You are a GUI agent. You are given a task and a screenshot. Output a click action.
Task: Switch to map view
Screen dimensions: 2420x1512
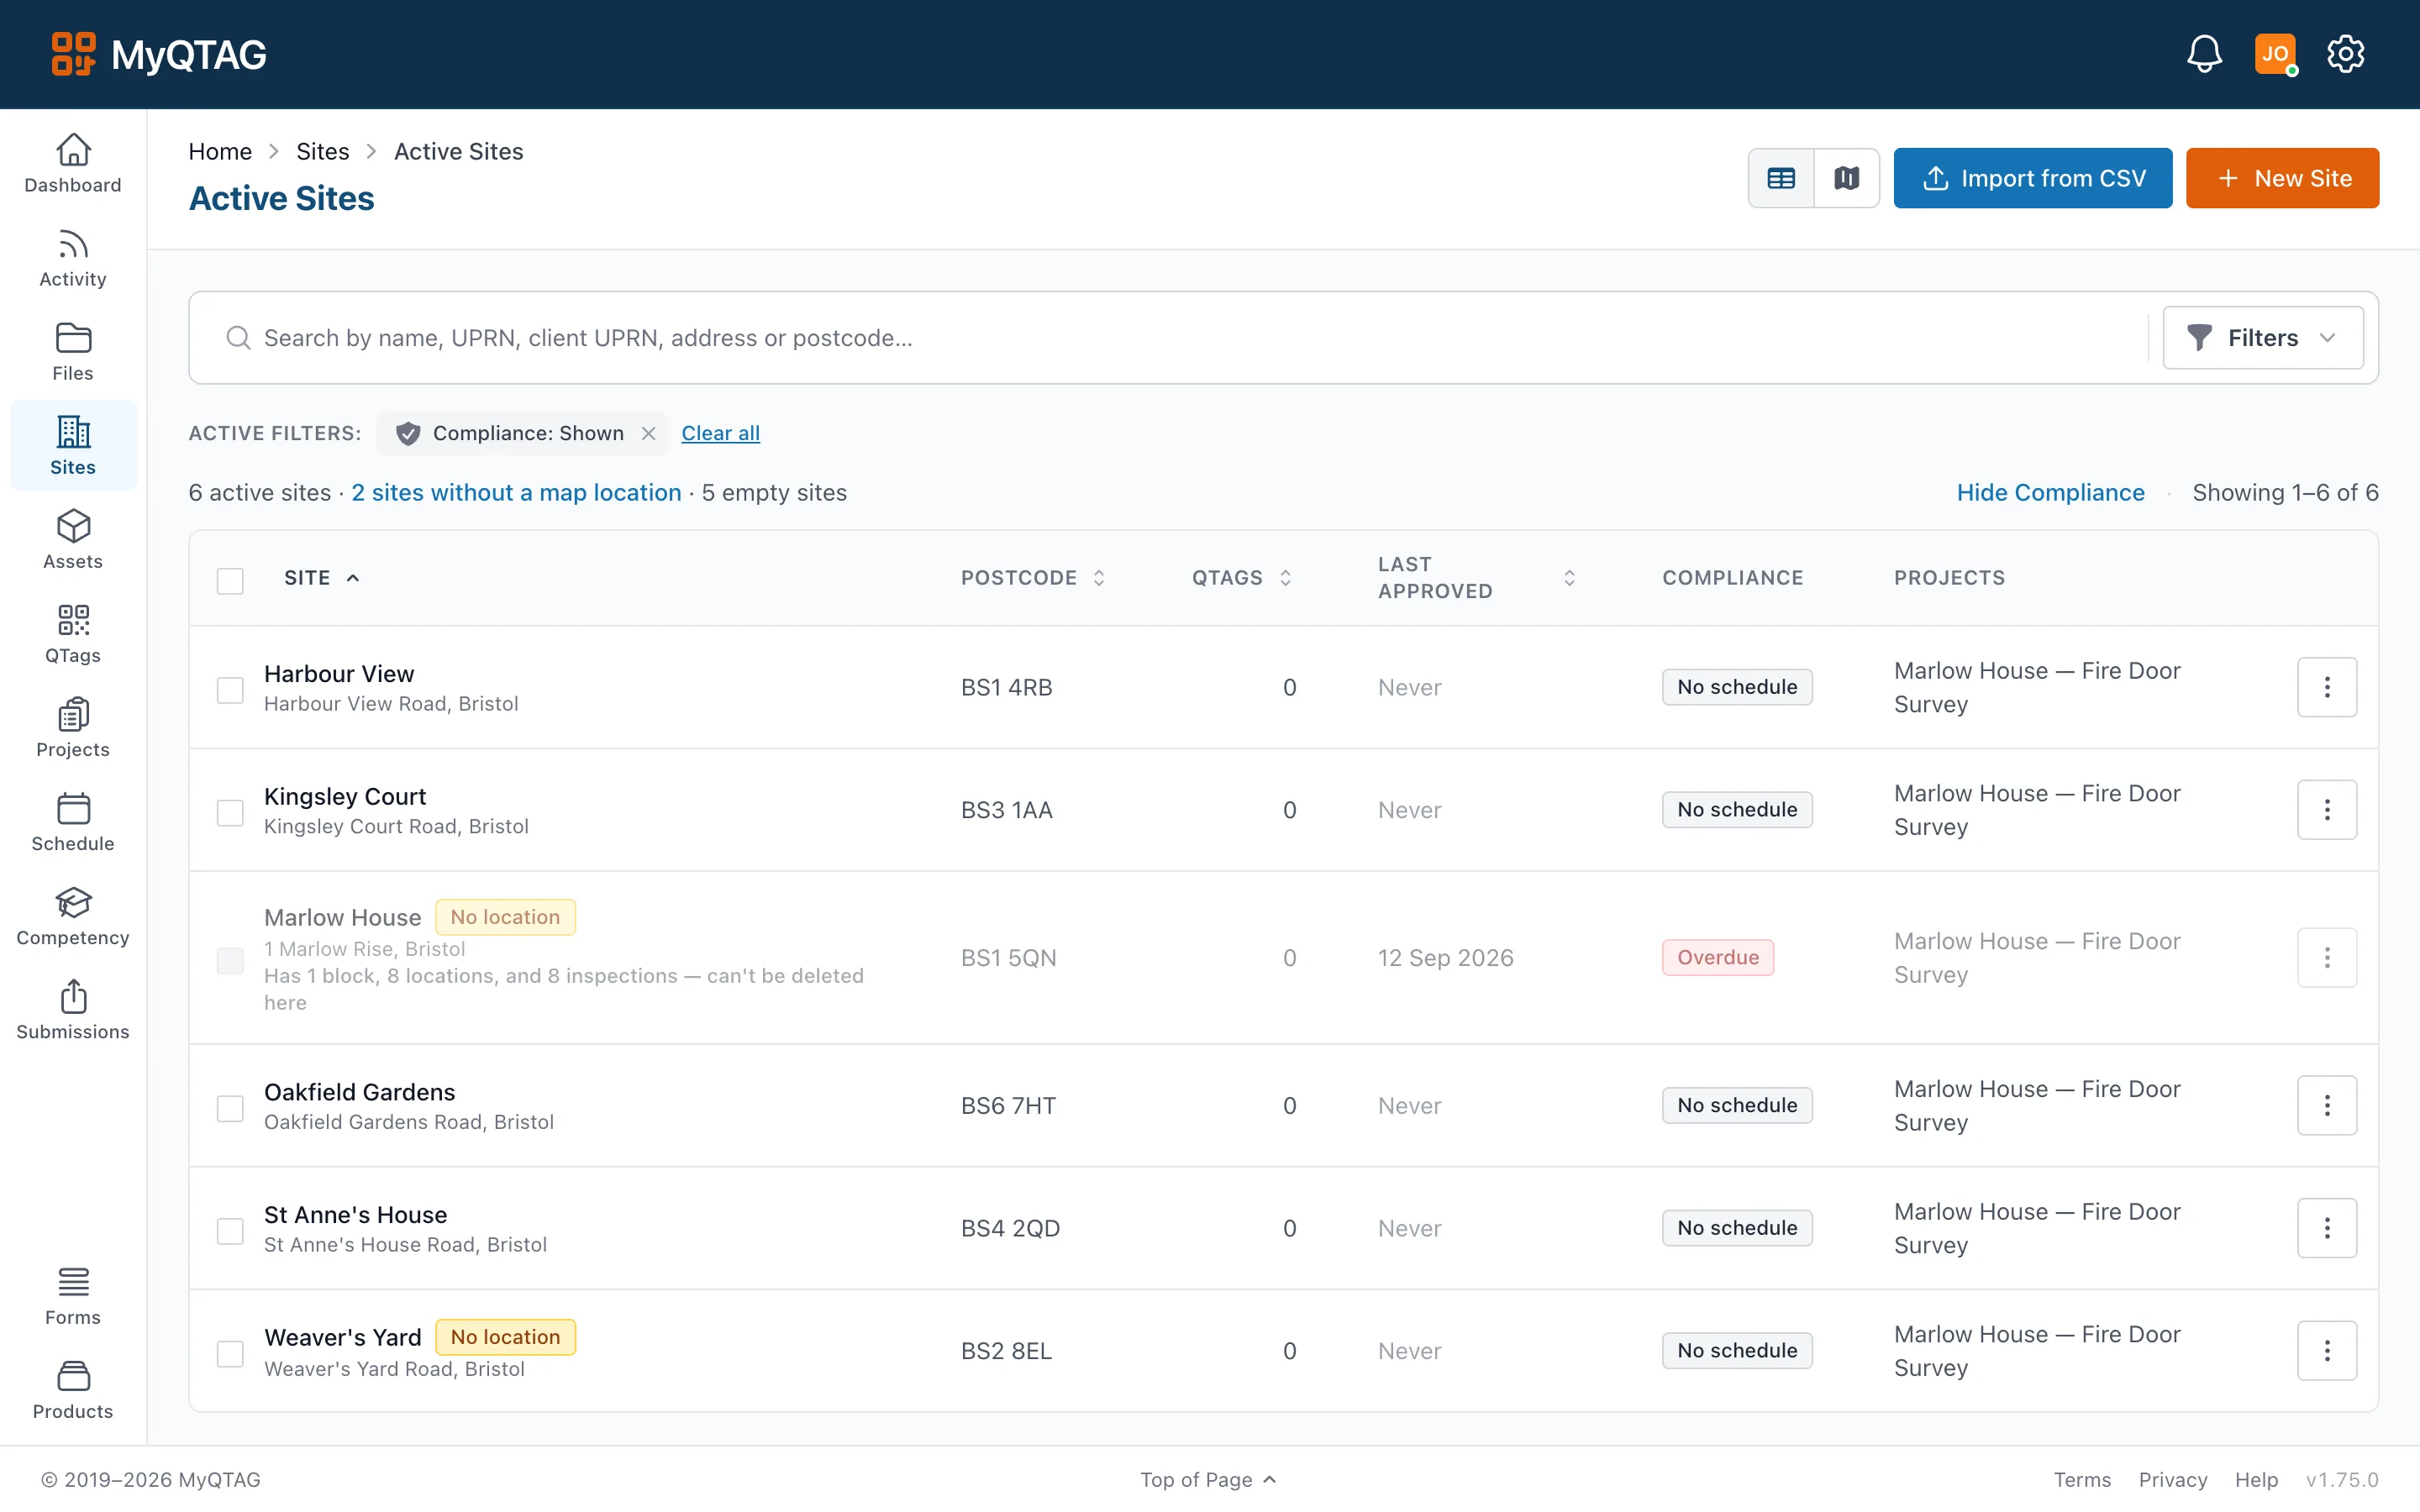pyautogui.click(x=1846, y=178)
